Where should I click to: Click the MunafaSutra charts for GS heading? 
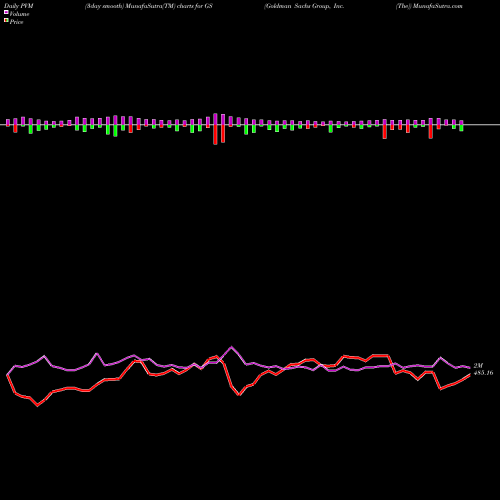click(149, 6)
